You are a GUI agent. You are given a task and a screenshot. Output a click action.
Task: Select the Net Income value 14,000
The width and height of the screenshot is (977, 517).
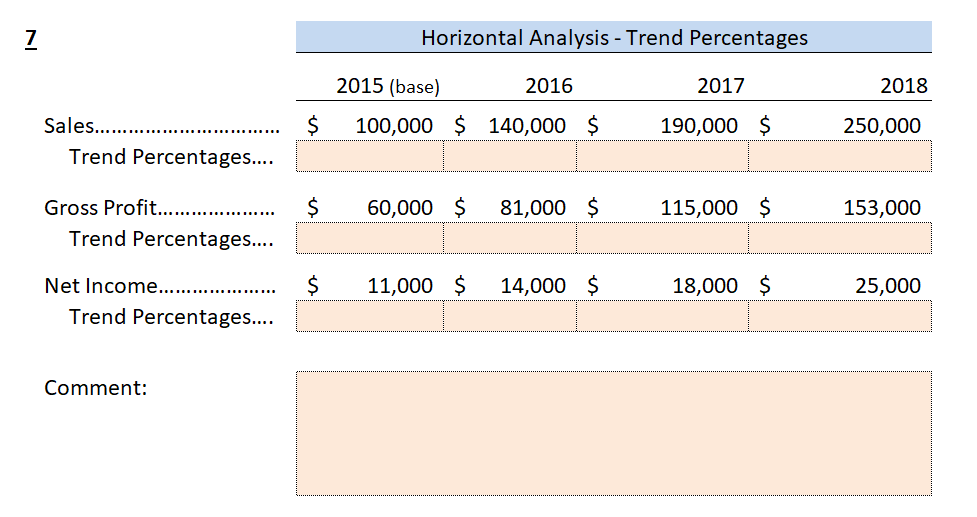[x=533, y=286]
